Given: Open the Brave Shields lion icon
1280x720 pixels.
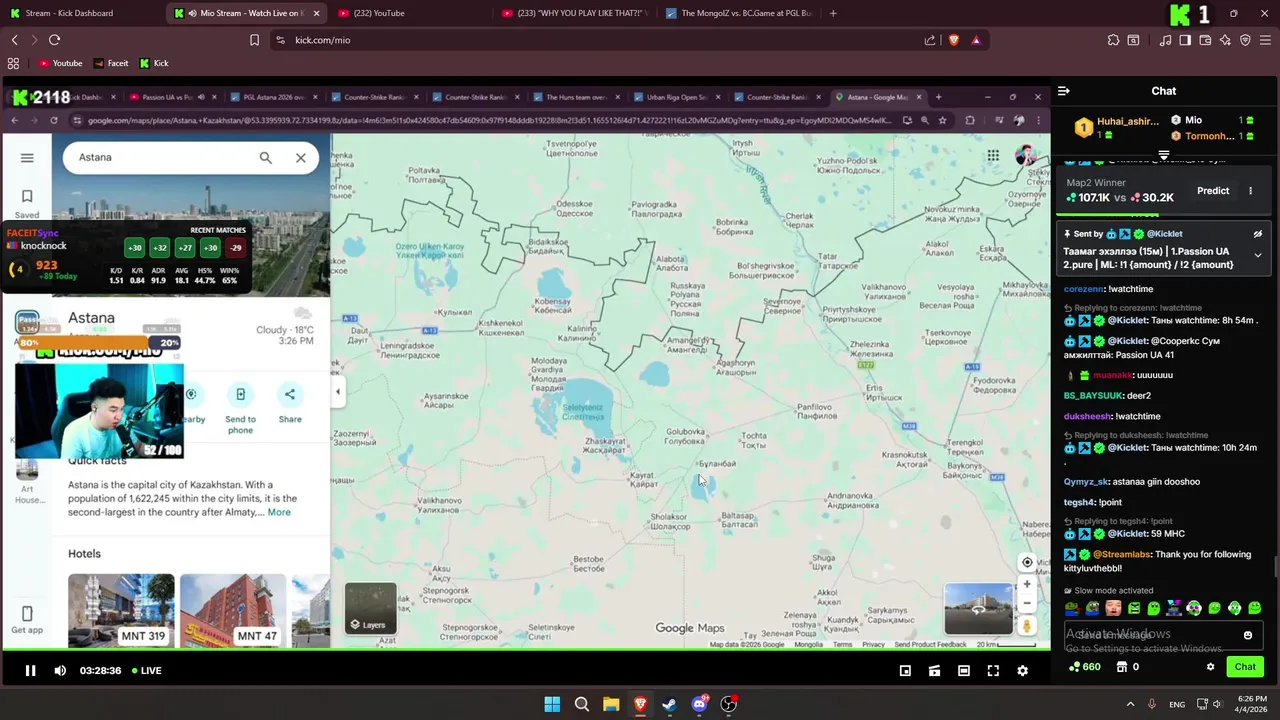Looking at the screenshot, I should (953, 40).
